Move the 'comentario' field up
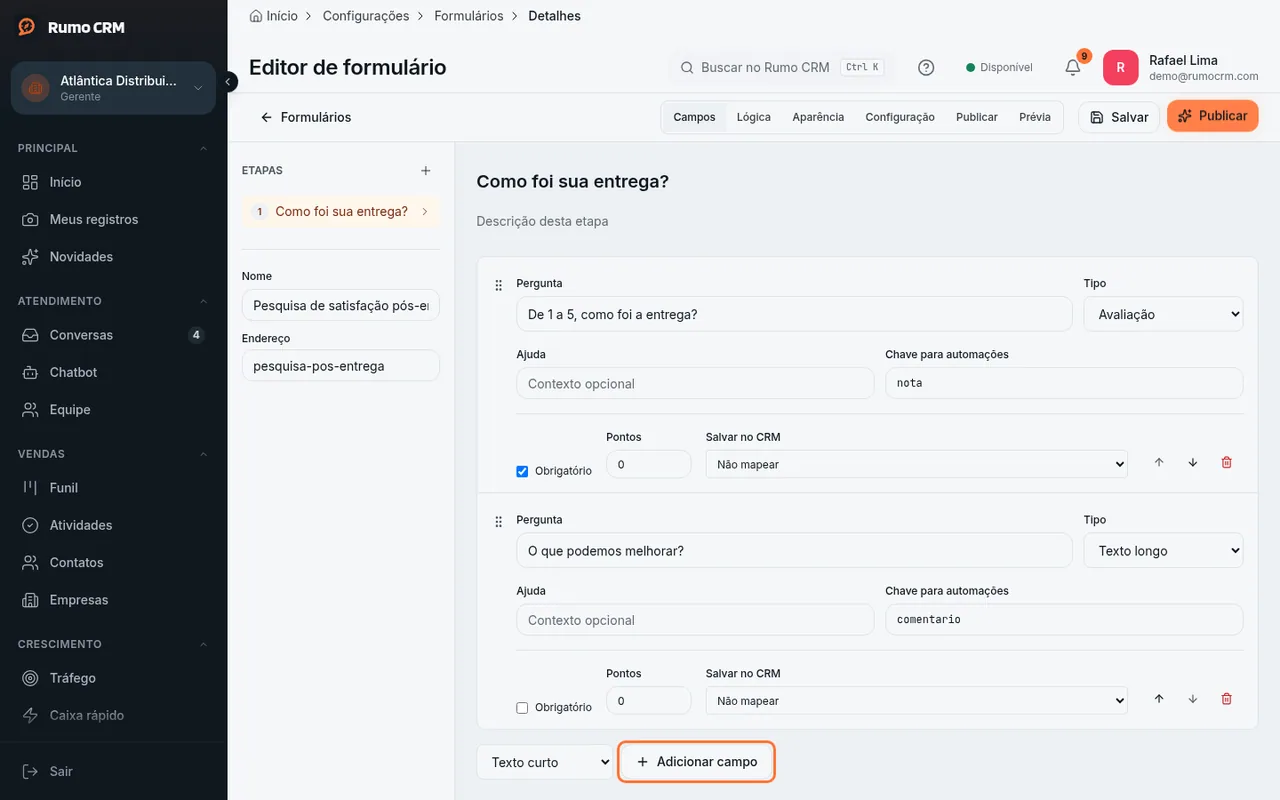 [1159, 699]
